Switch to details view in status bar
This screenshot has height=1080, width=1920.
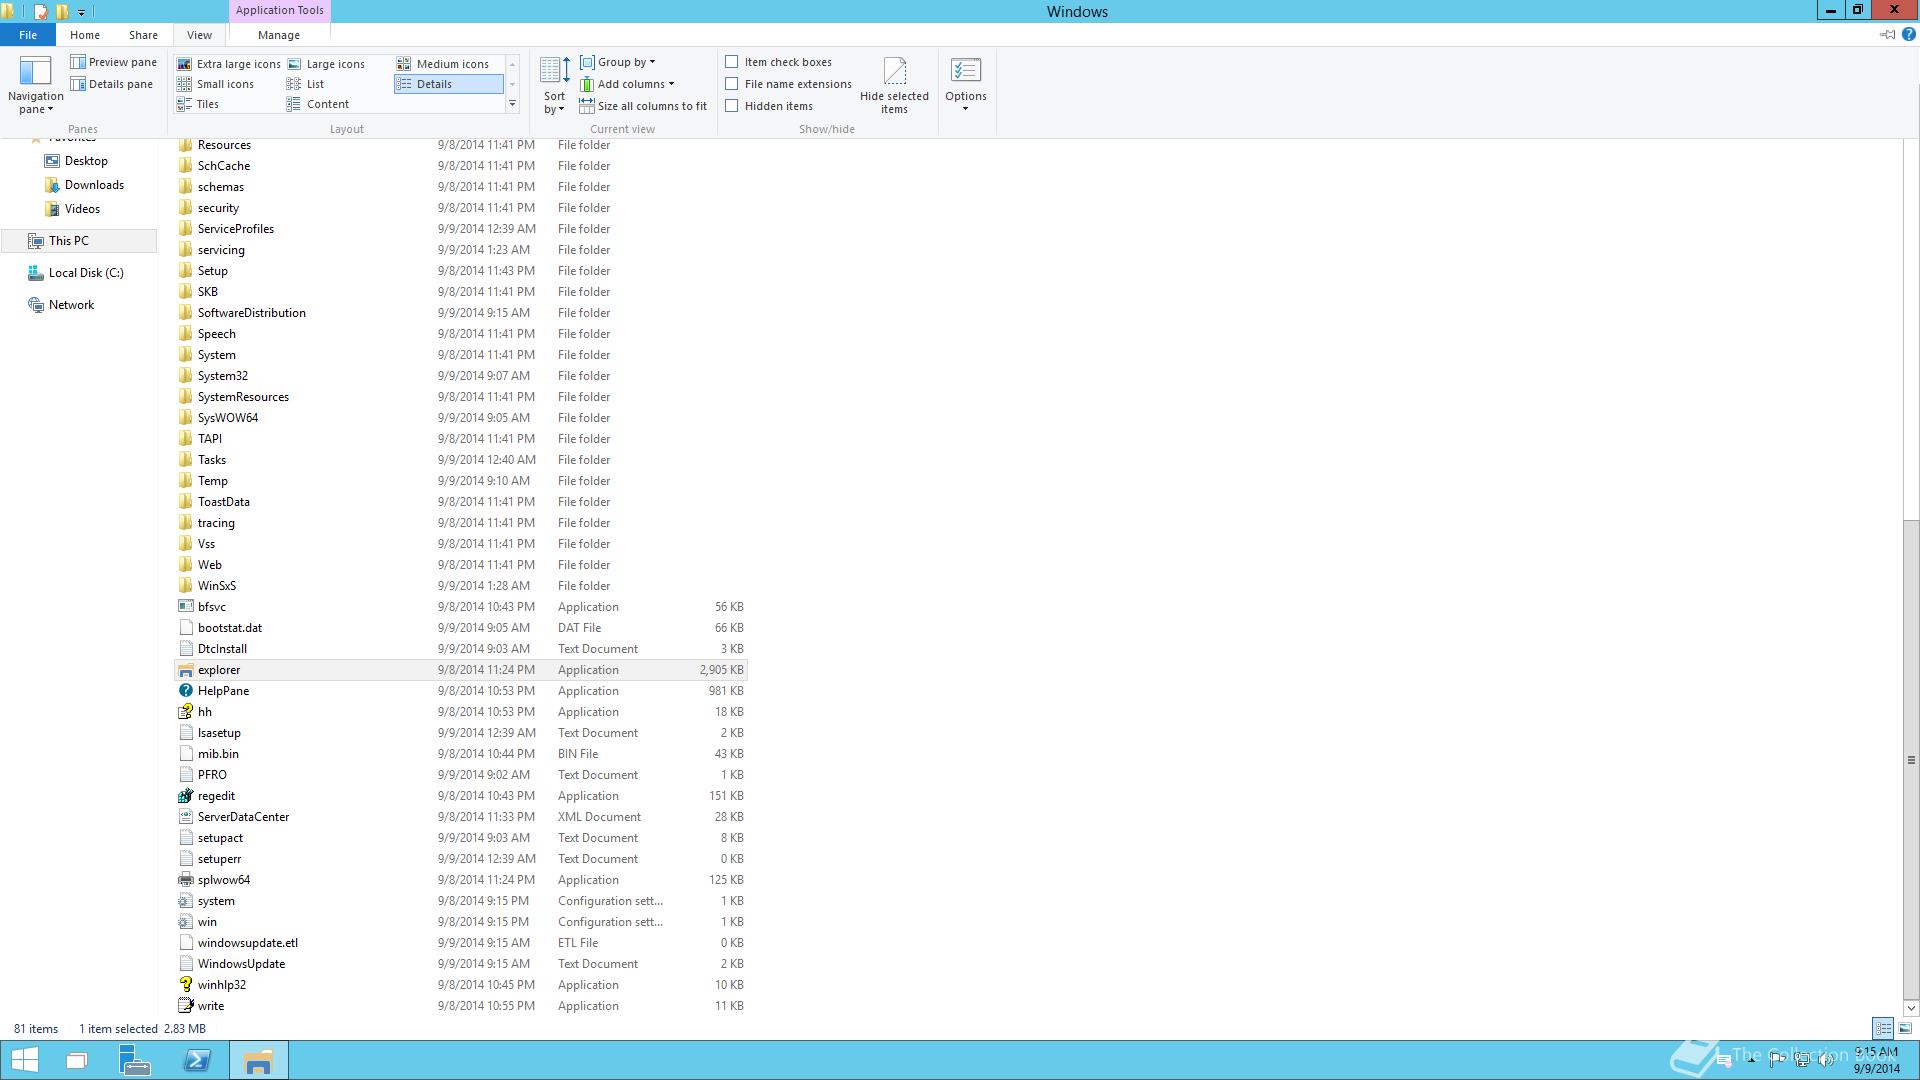coord(1883,1028)
